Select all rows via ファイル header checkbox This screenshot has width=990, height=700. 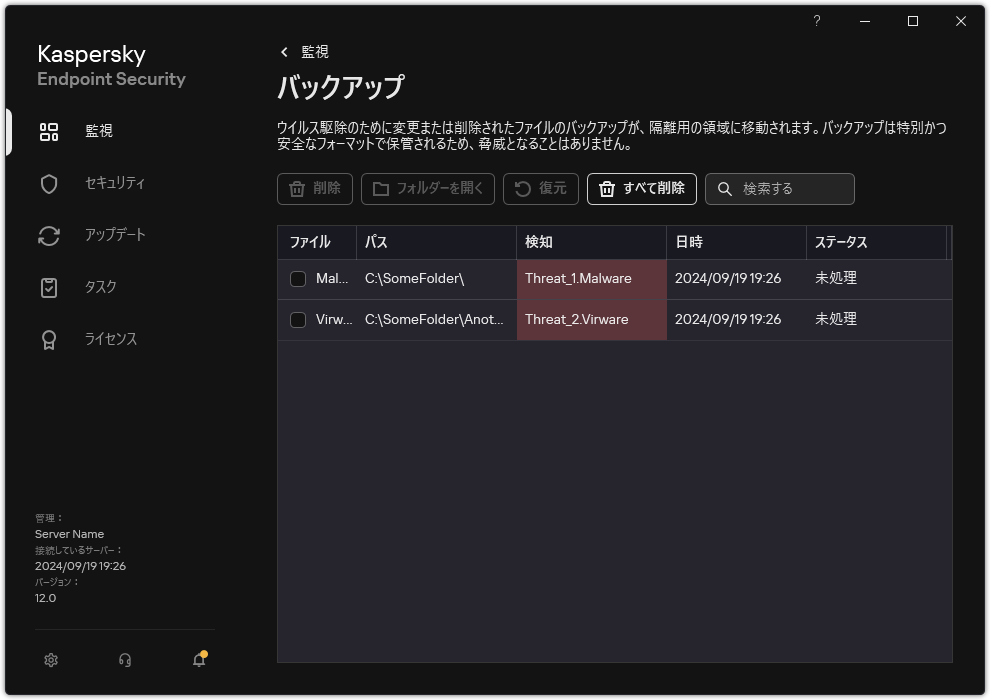pyautogui.click(x=297, y=242)
